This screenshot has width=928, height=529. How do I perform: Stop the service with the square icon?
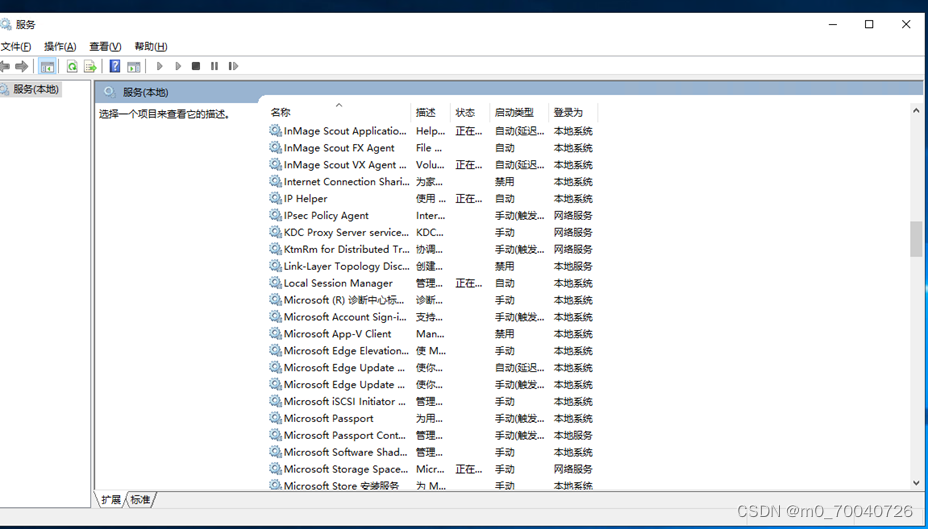tap(196, 66)
